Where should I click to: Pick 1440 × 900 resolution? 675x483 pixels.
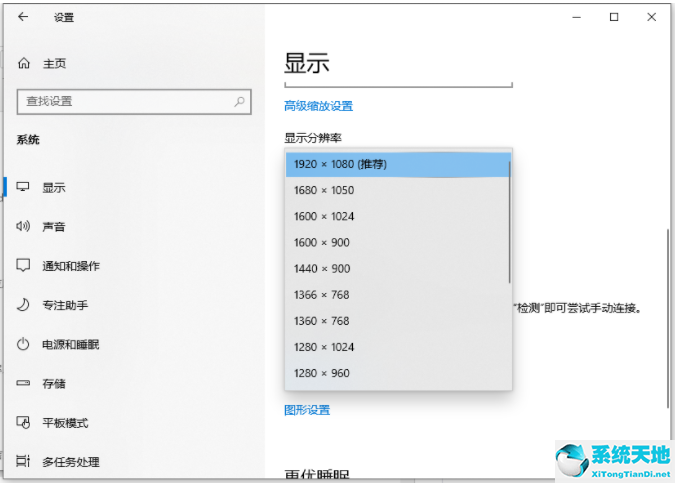pos(398,269)
